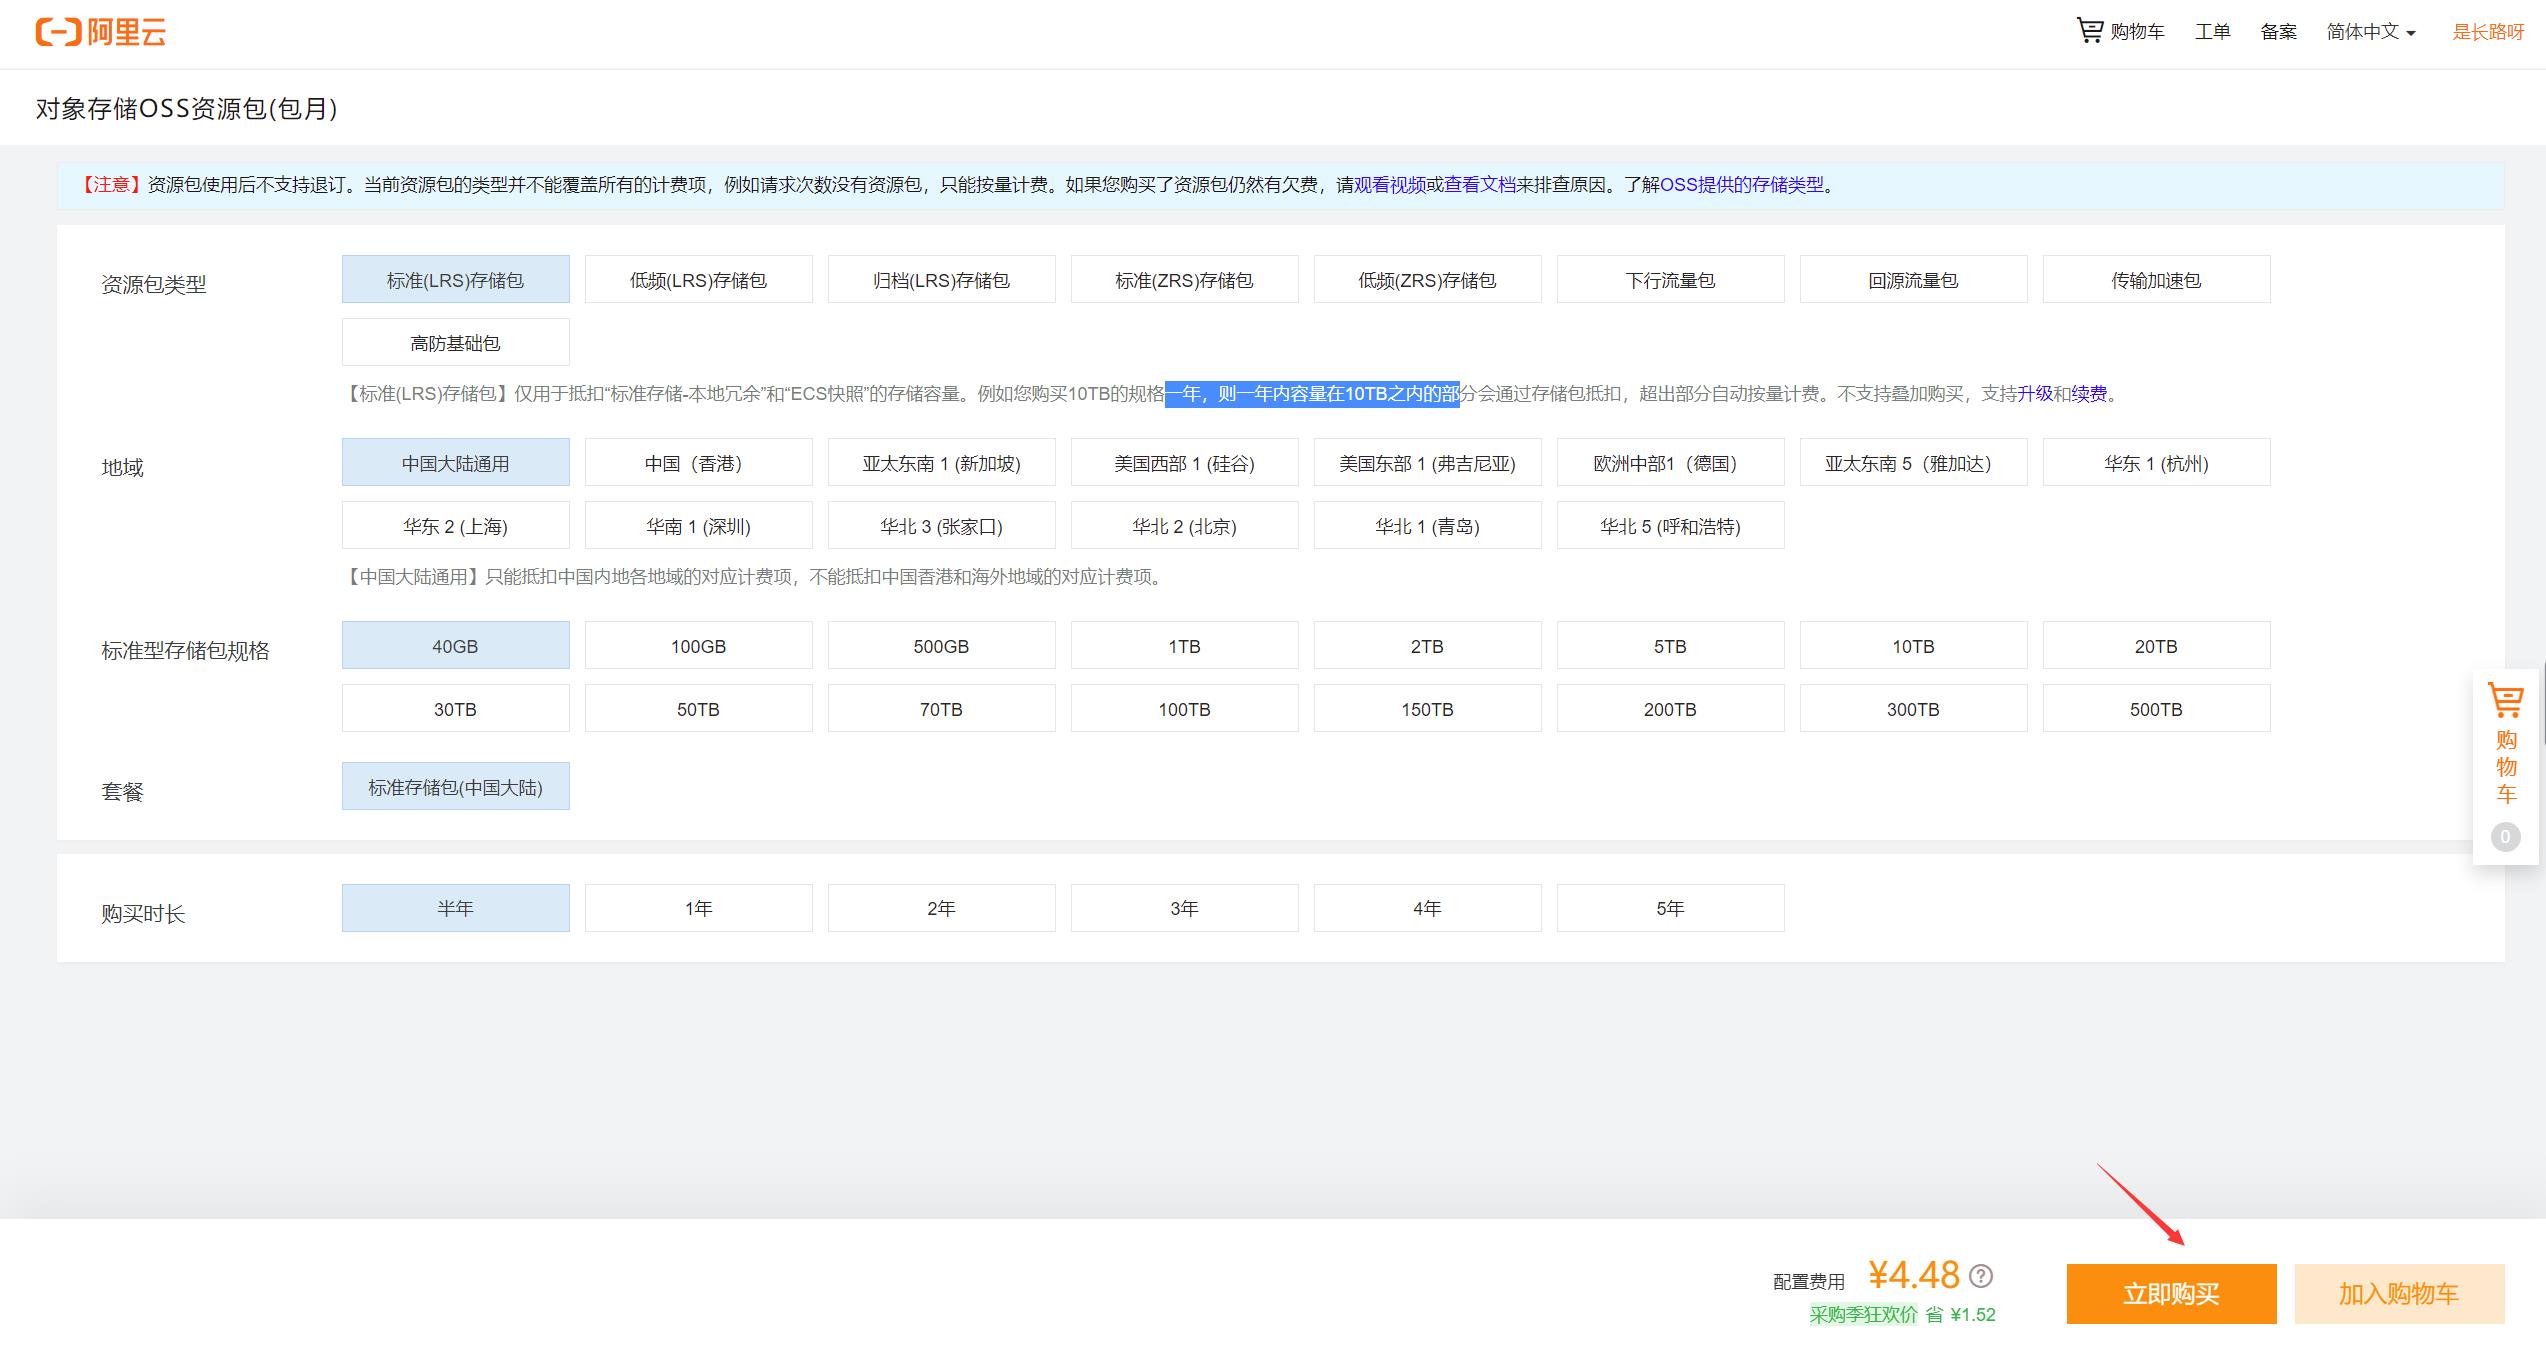Select 高防基础包 resource type
The image size is (2546, 1346).
[455, 343]
